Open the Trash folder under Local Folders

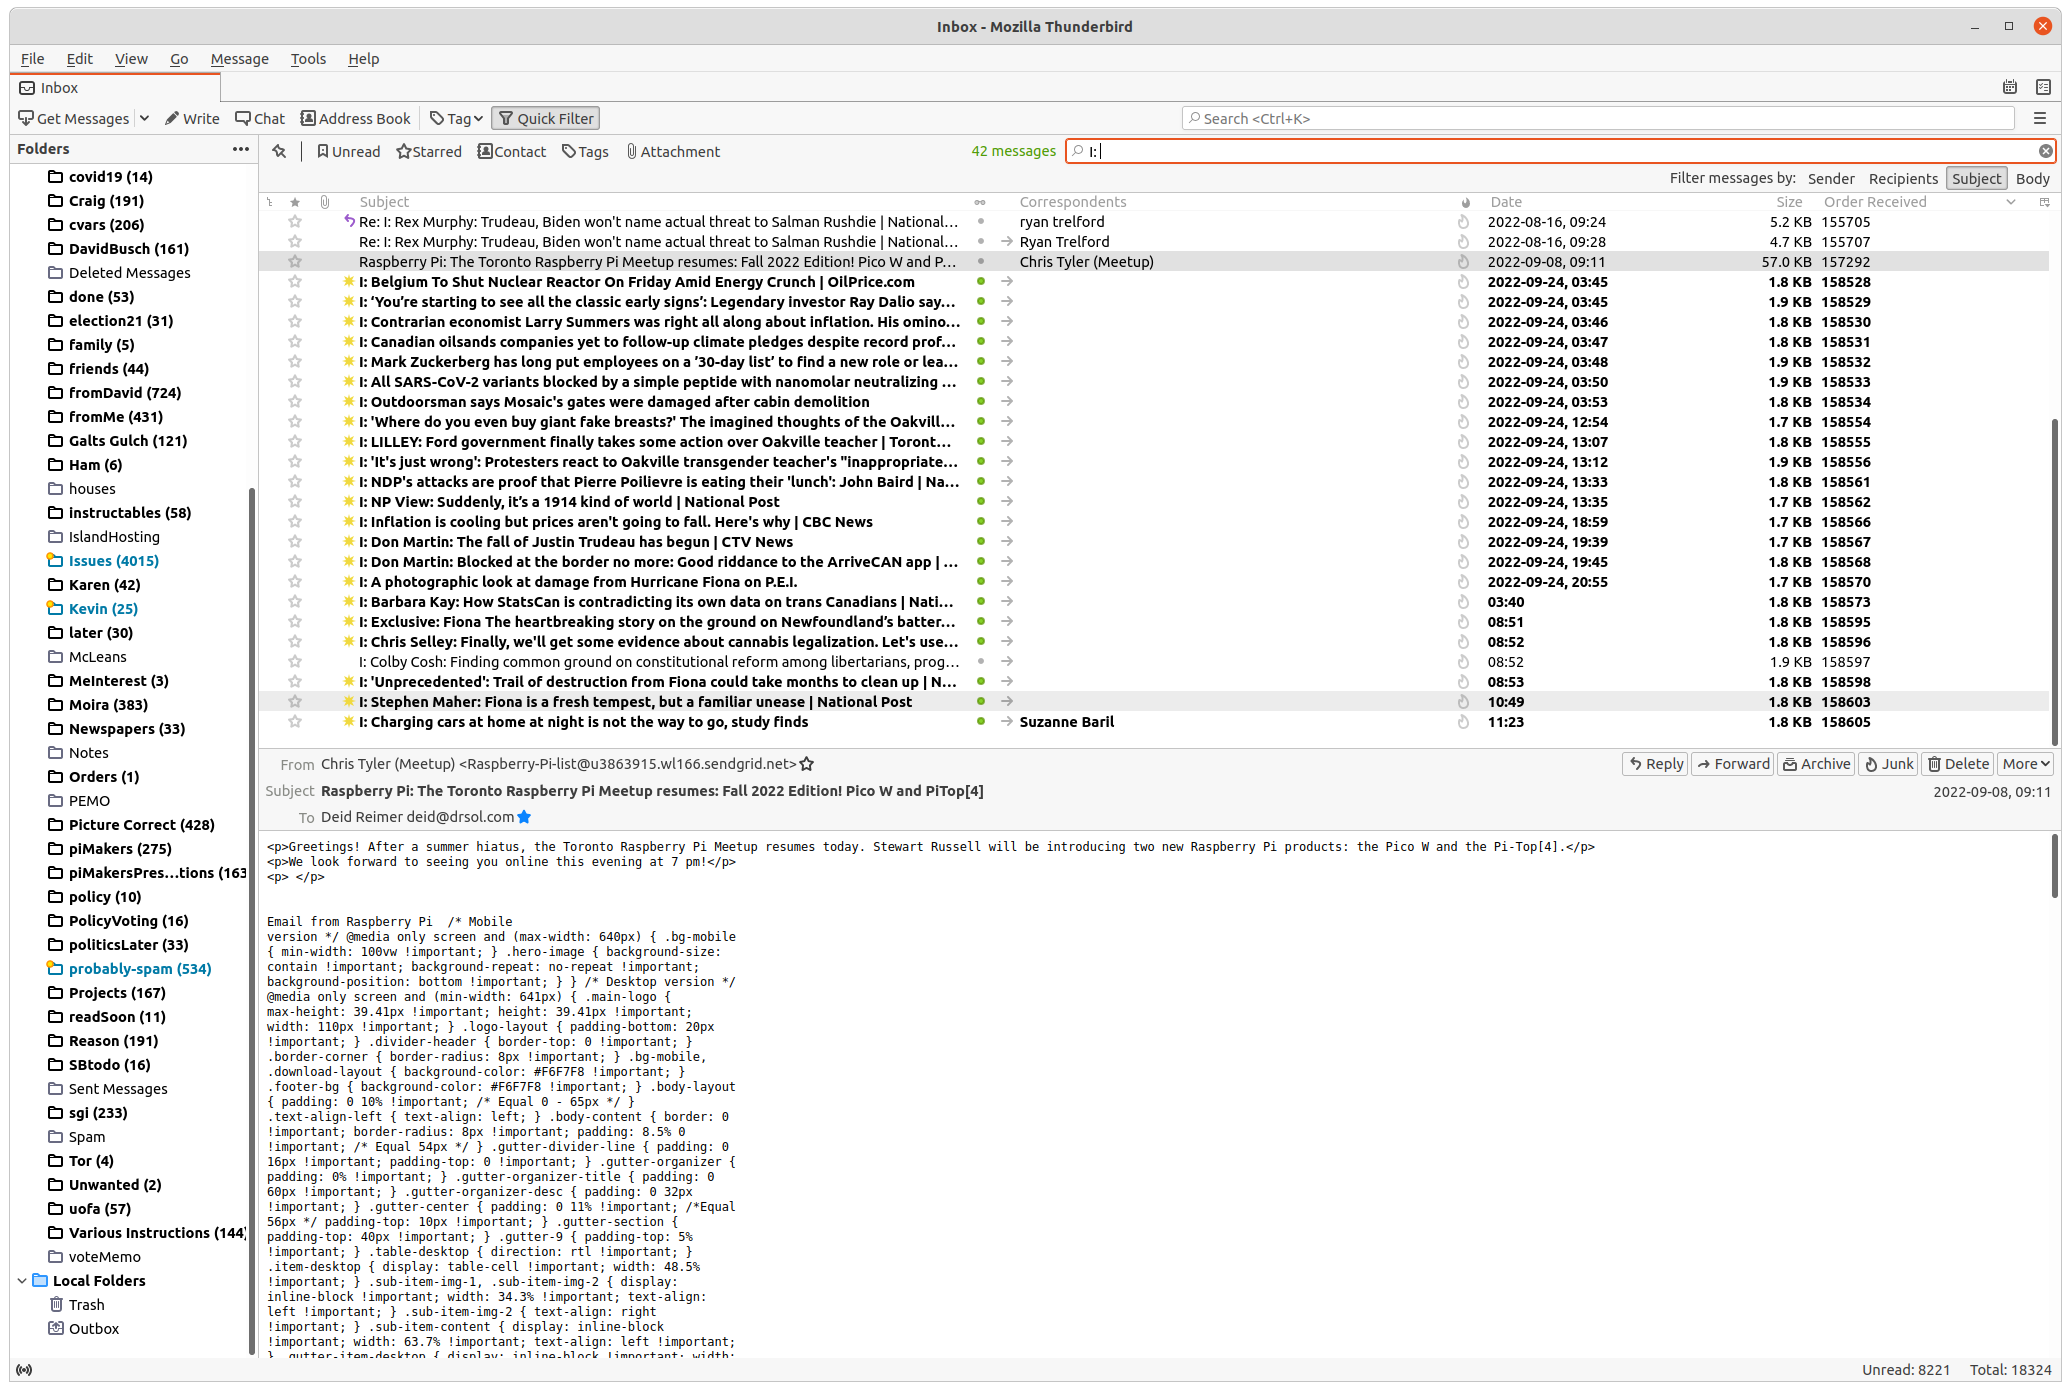coord(86,1305)
